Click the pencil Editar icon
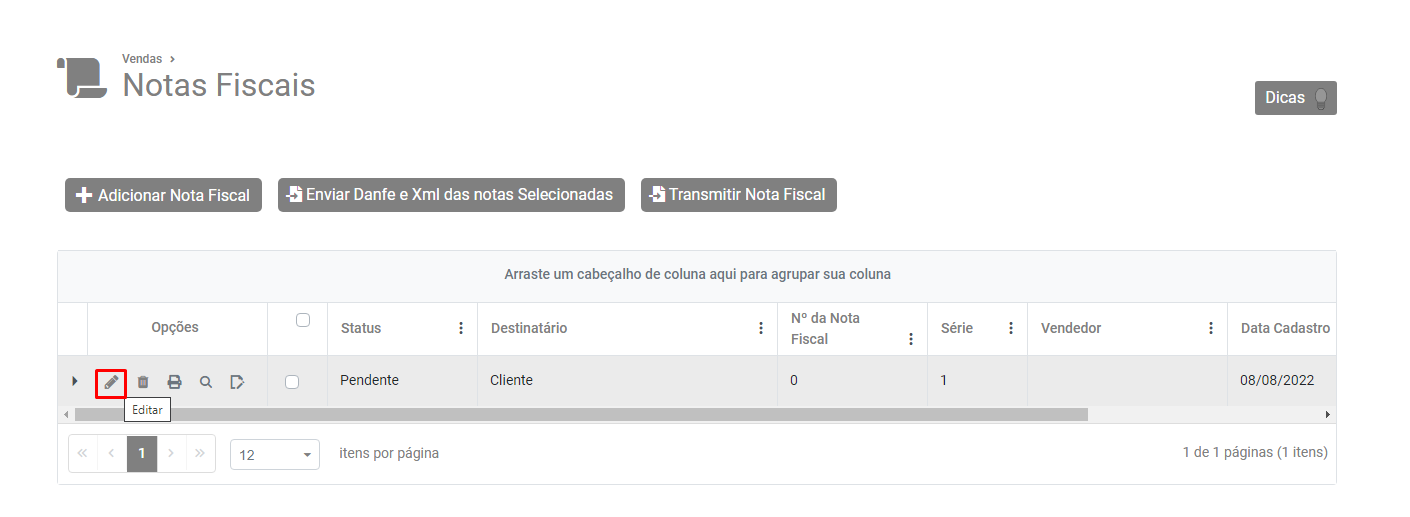Viewport: 1410px width, 517px height. click(x=111, y=382)
